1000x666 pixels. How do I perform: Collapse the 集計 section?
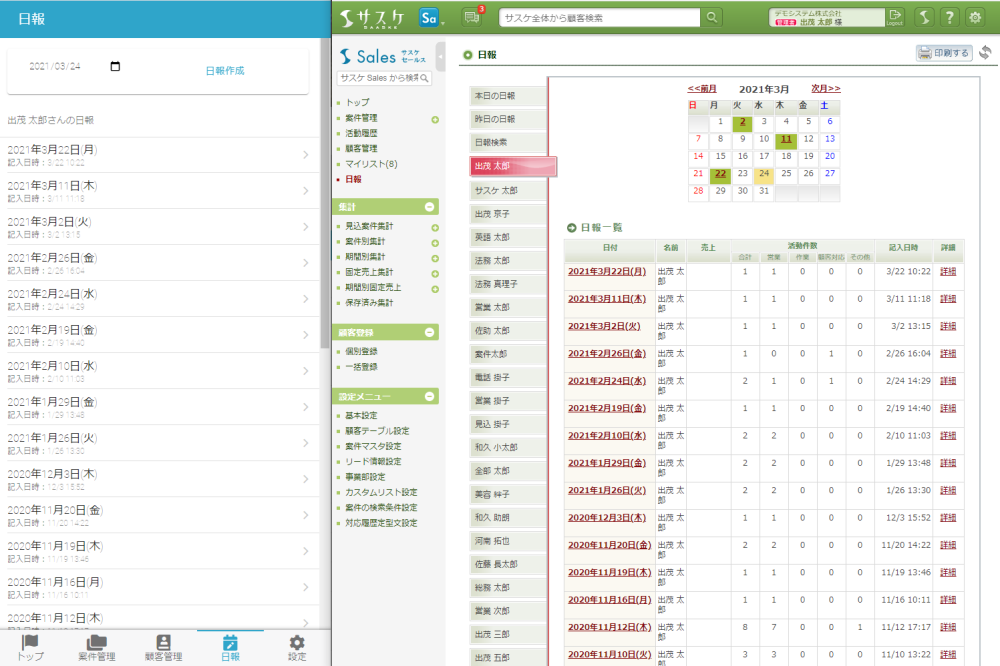(x=430, y=207)
